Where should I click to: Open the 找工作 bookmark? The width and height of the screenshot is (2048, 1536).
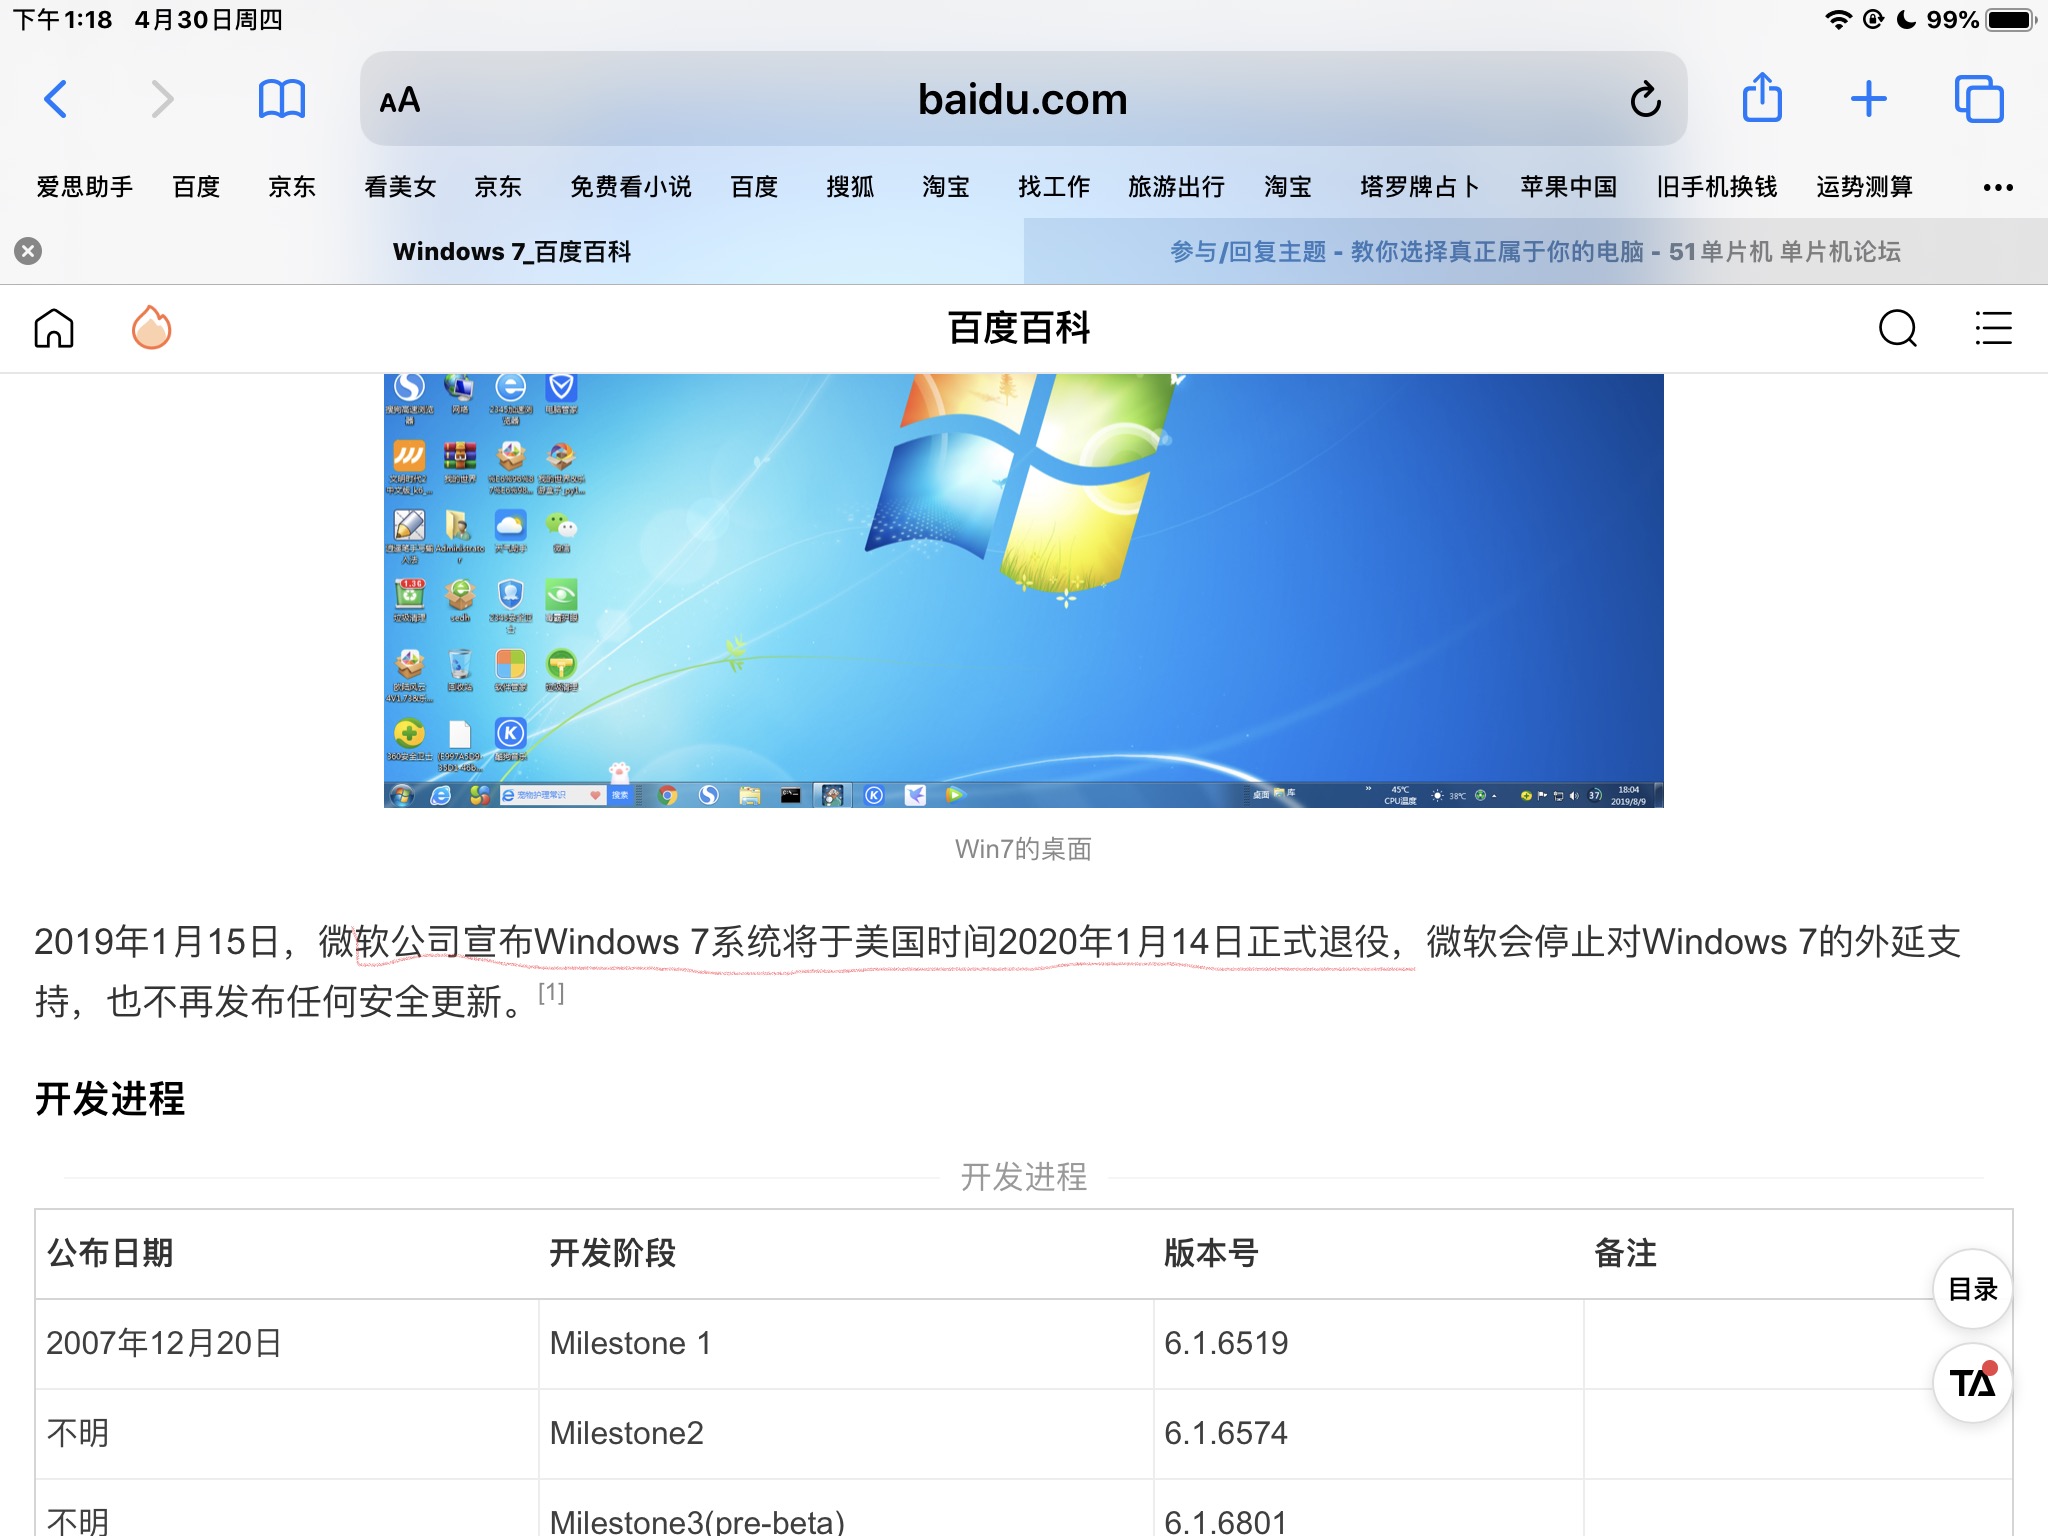point(1054,187)
